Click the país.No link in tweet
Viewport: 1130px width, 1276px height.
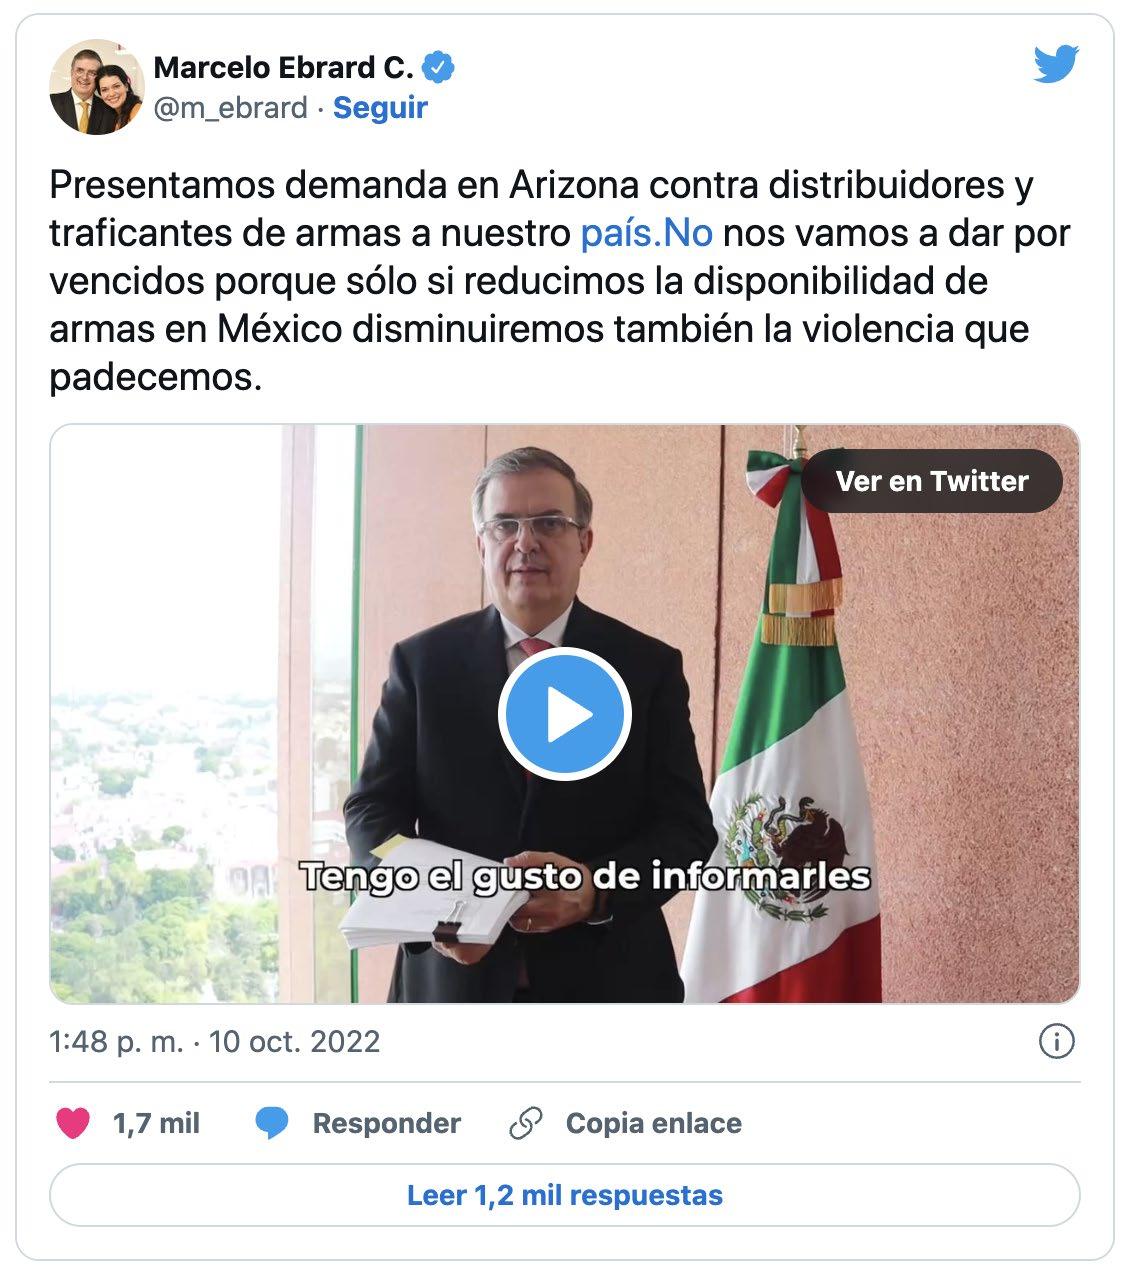coord(646,233)
